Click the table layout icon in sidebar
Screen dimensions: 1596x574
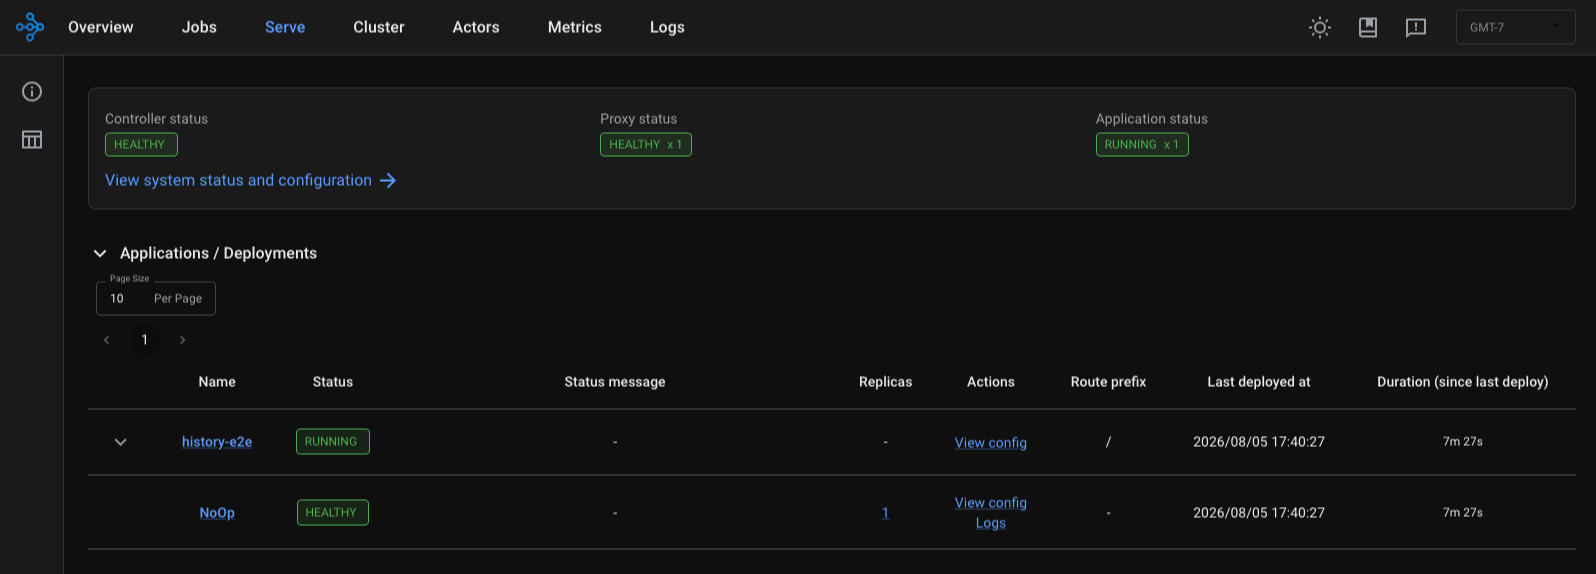[32, 140]
